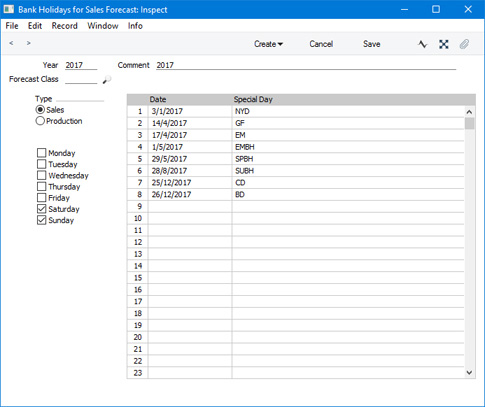Open the paperclip attachments icon
The width and height of the screenshot is (485, 407).
pos(464,44)
